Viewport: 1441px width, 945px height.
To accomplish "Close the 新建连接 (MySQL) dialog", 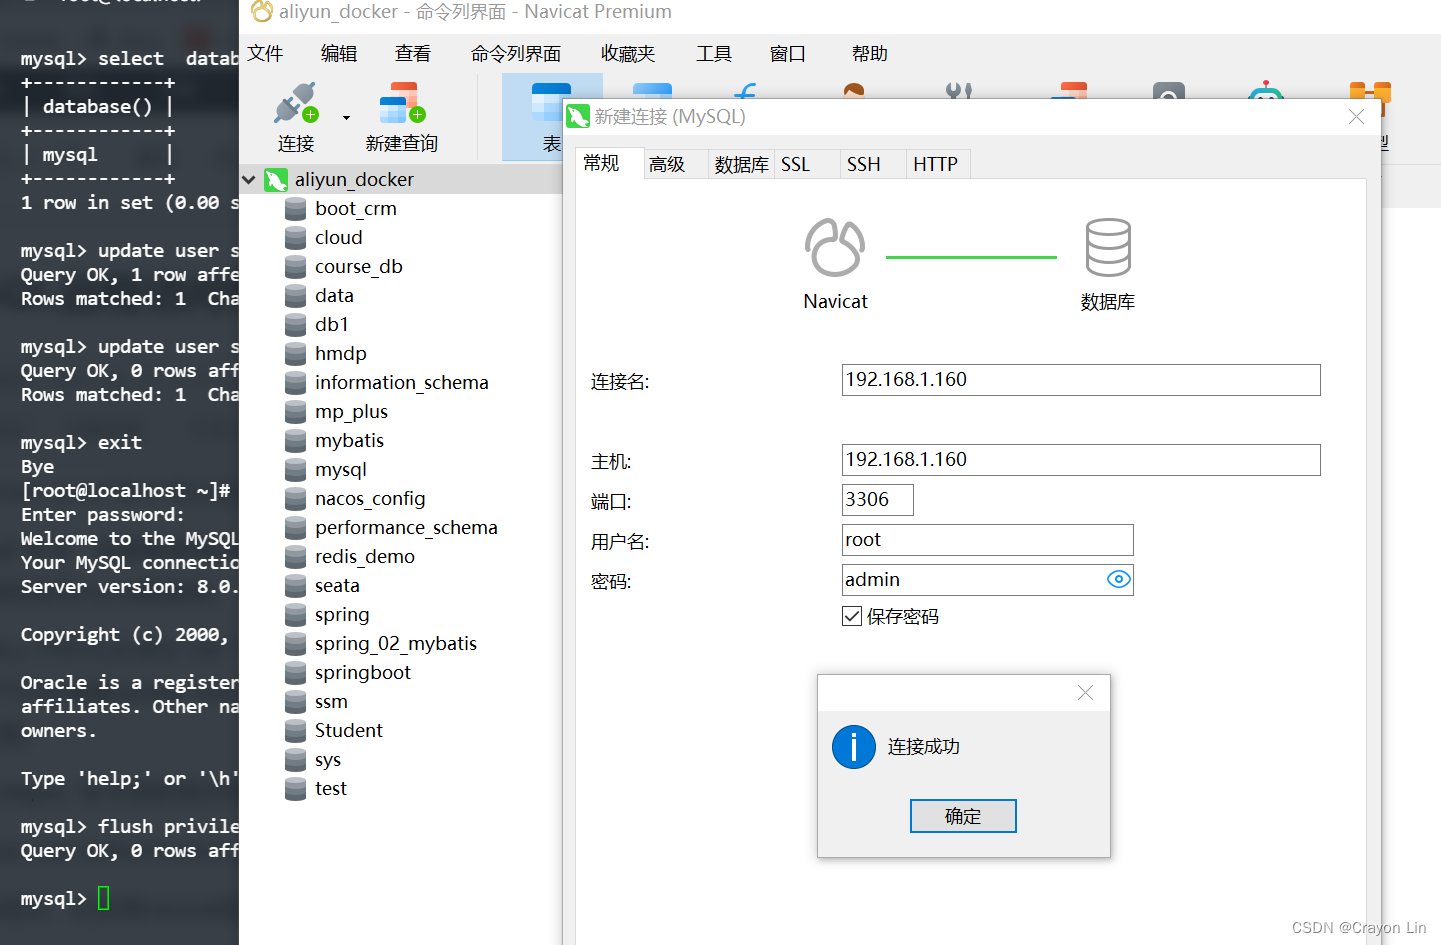I will pyautogui.click(x=1356, y=117).
